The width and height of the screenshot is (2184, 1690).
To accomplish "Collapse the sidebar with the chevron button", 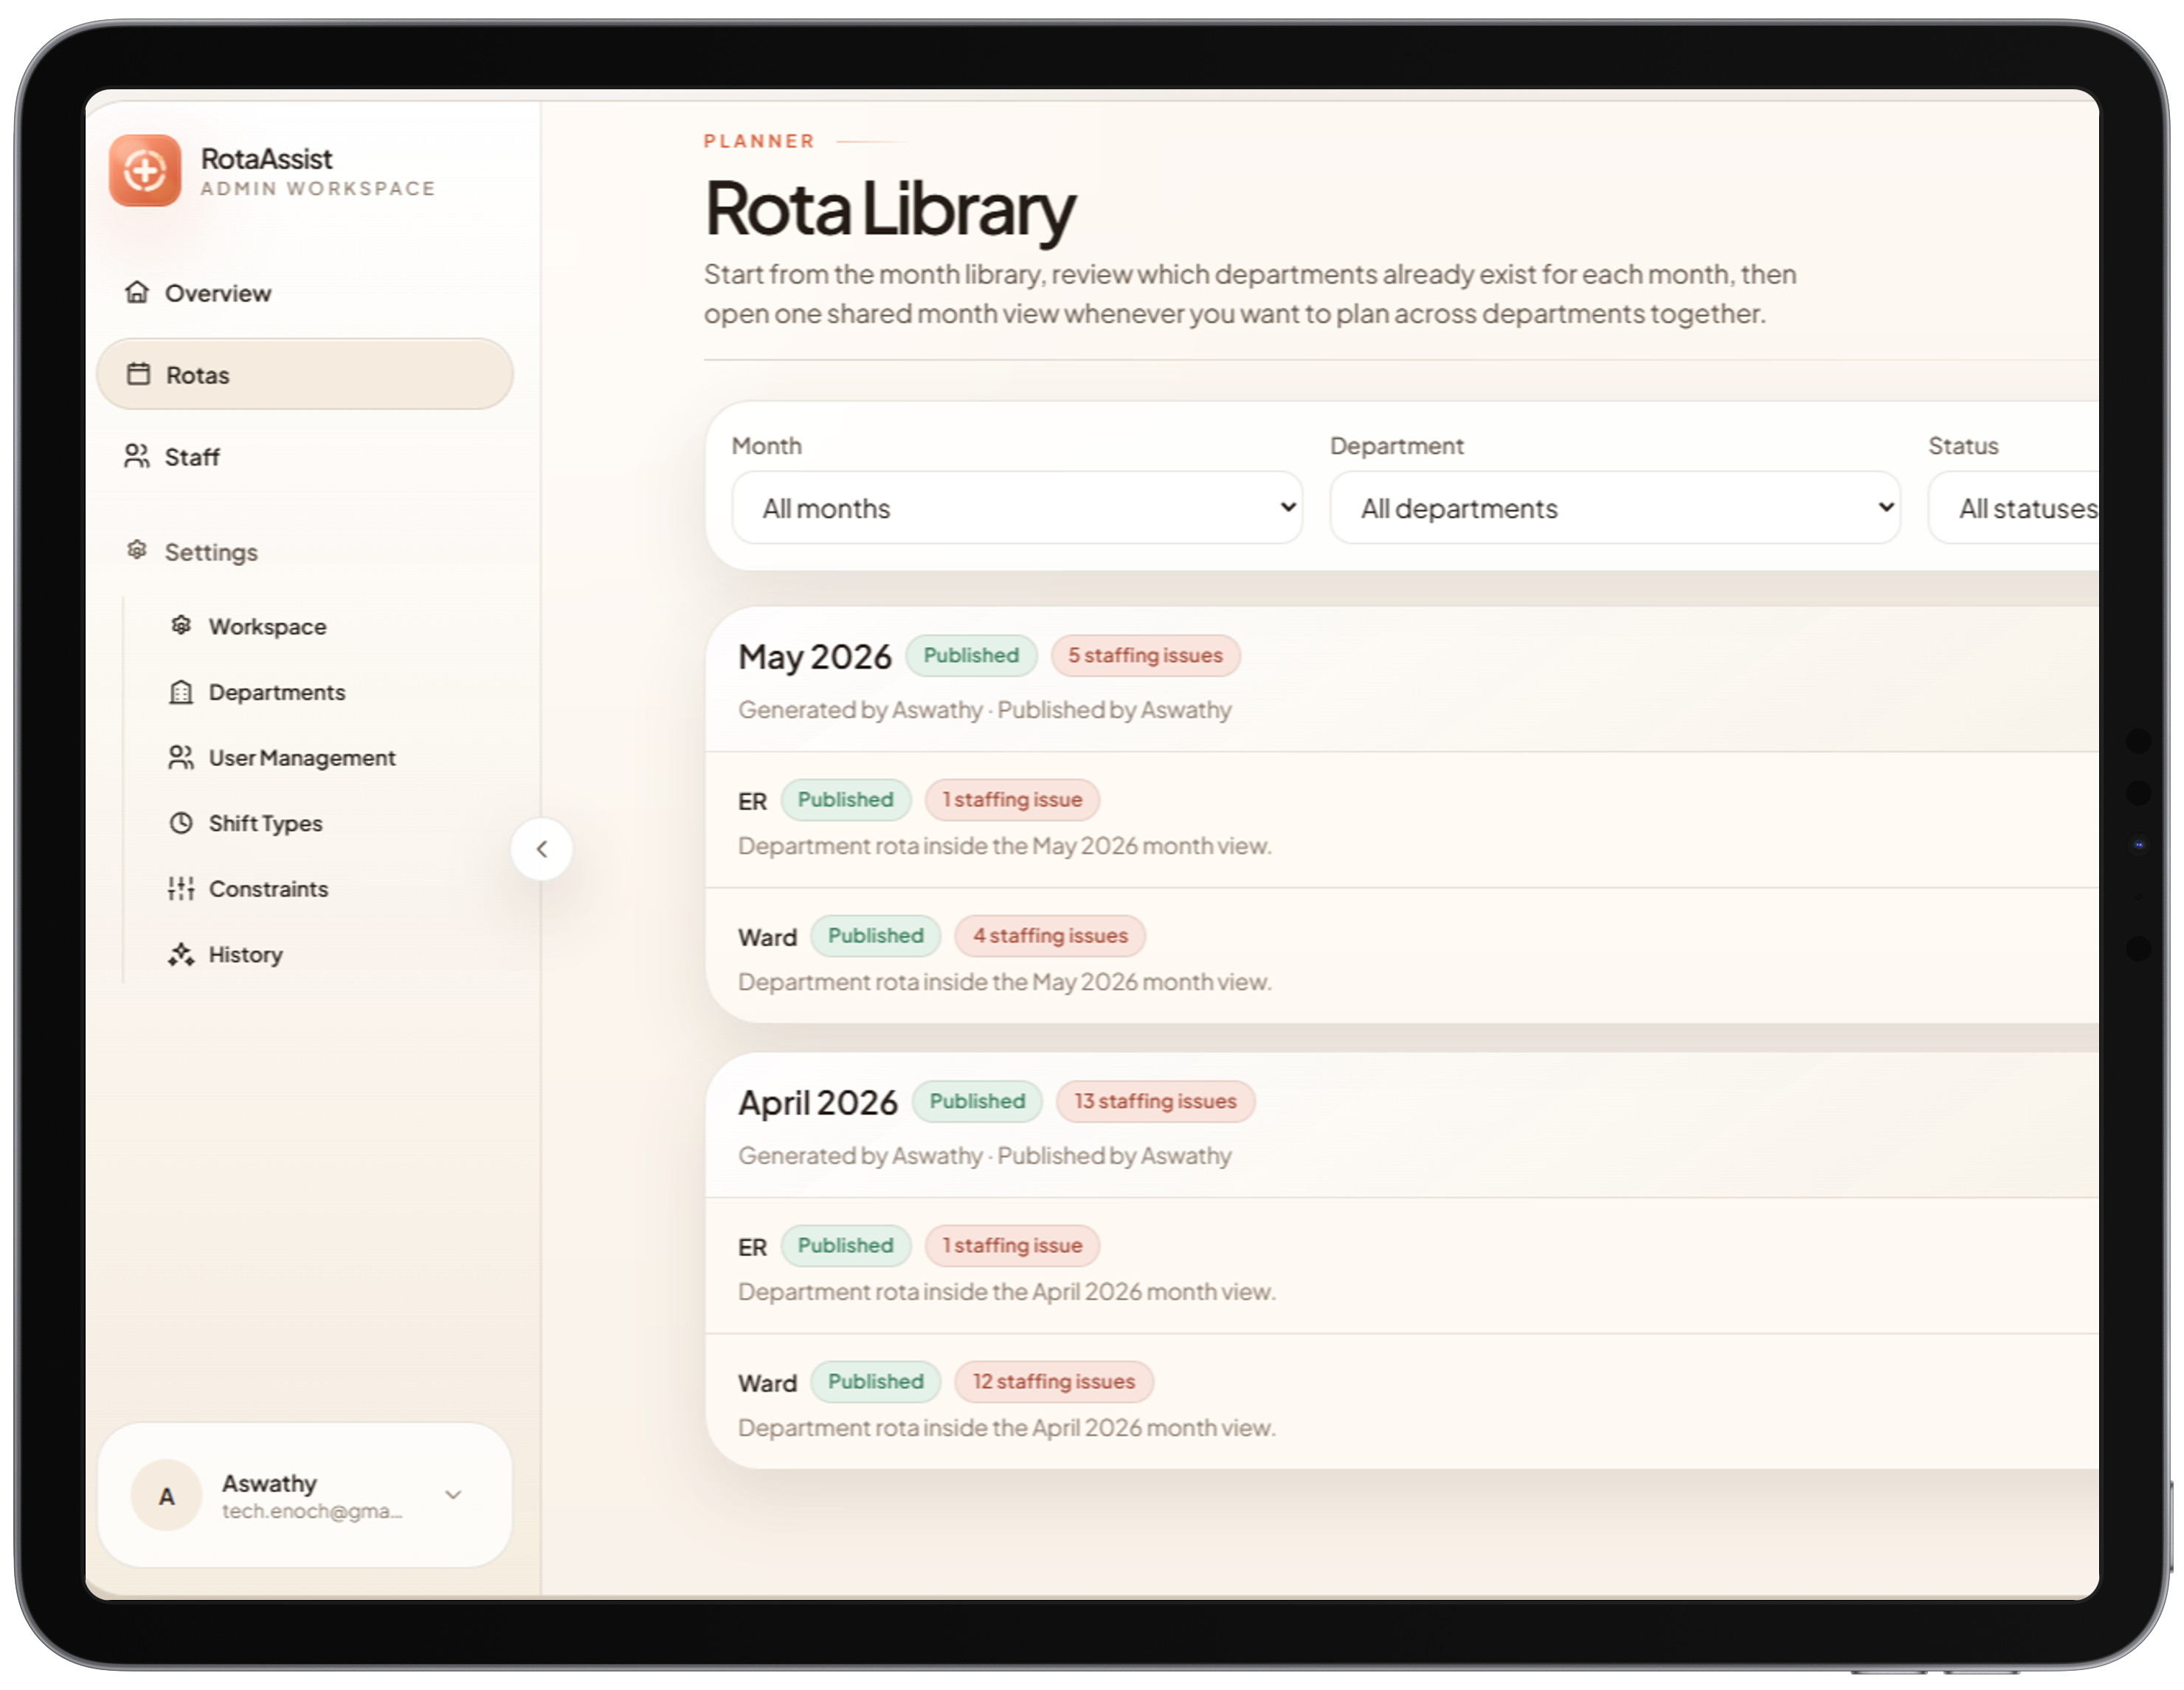I will tap(542, 849).
